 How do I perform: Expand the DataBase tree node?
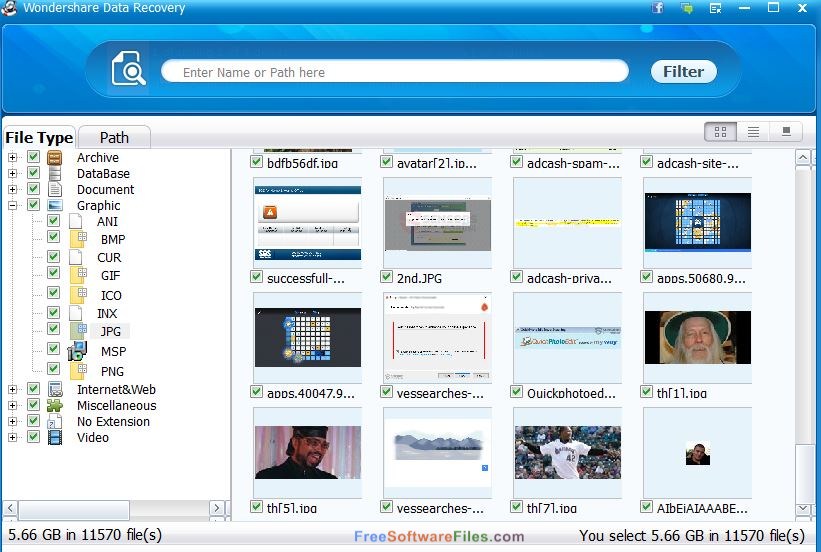pyautogui.click(x=13, y=173)
